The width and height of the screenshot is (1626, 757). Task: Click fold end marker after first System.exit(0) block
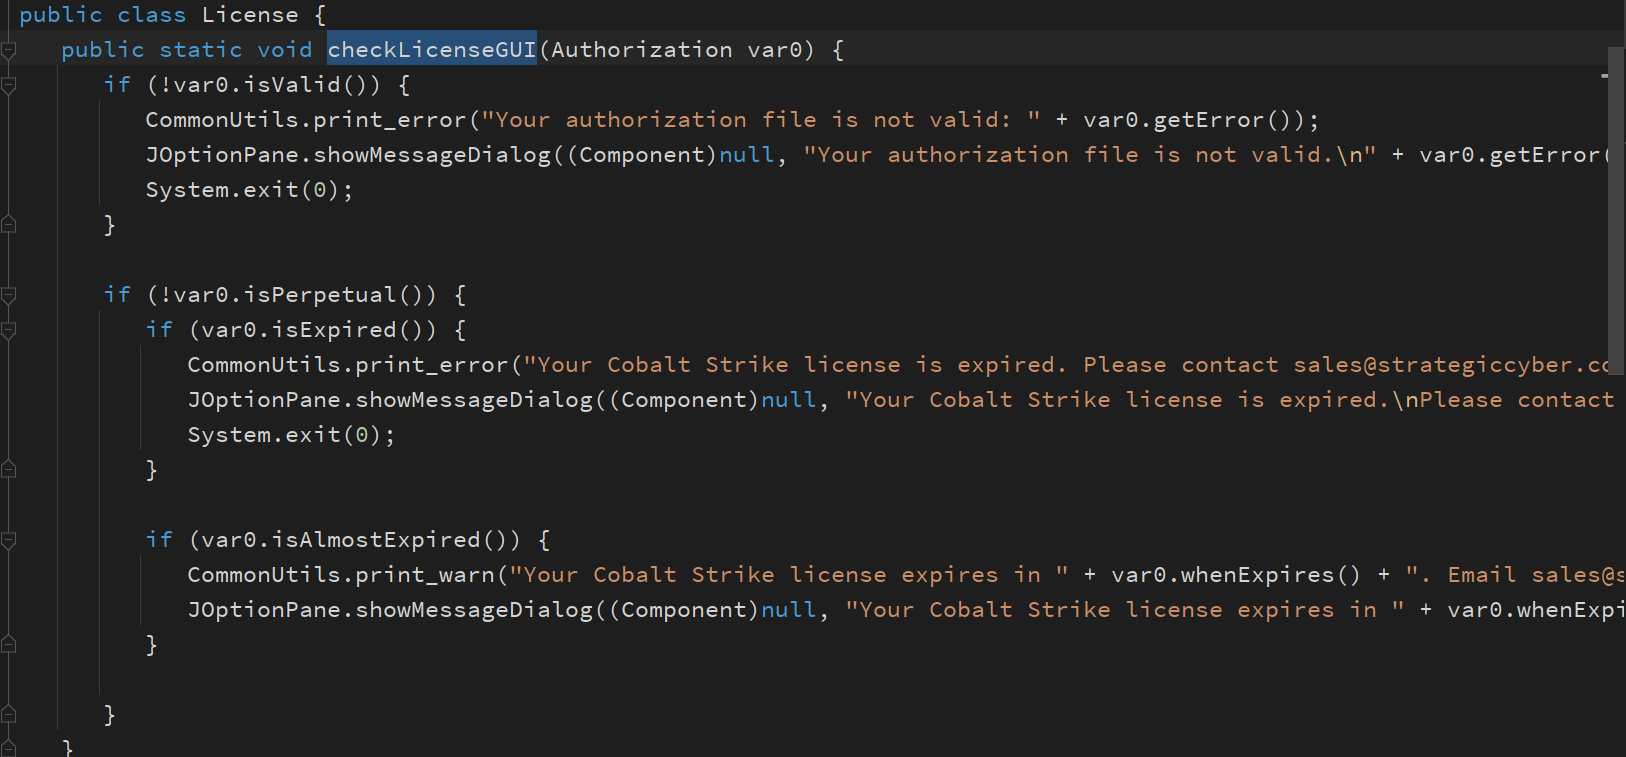click(x=8, y=225)
